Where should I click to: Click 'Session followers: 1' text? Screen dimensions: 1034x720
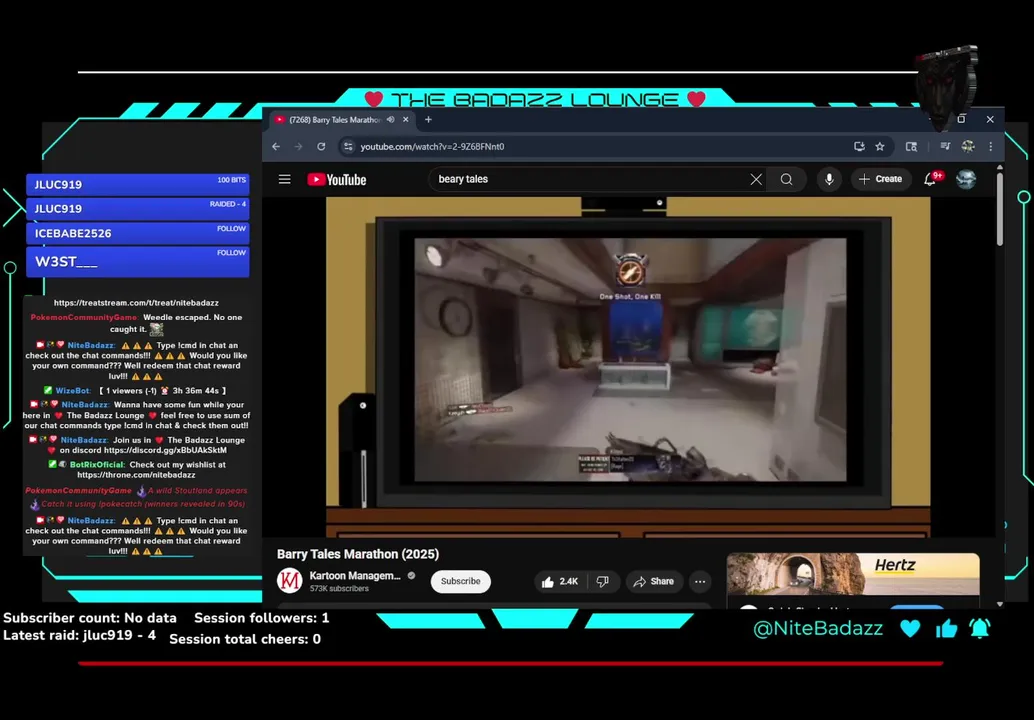[261, 618]
